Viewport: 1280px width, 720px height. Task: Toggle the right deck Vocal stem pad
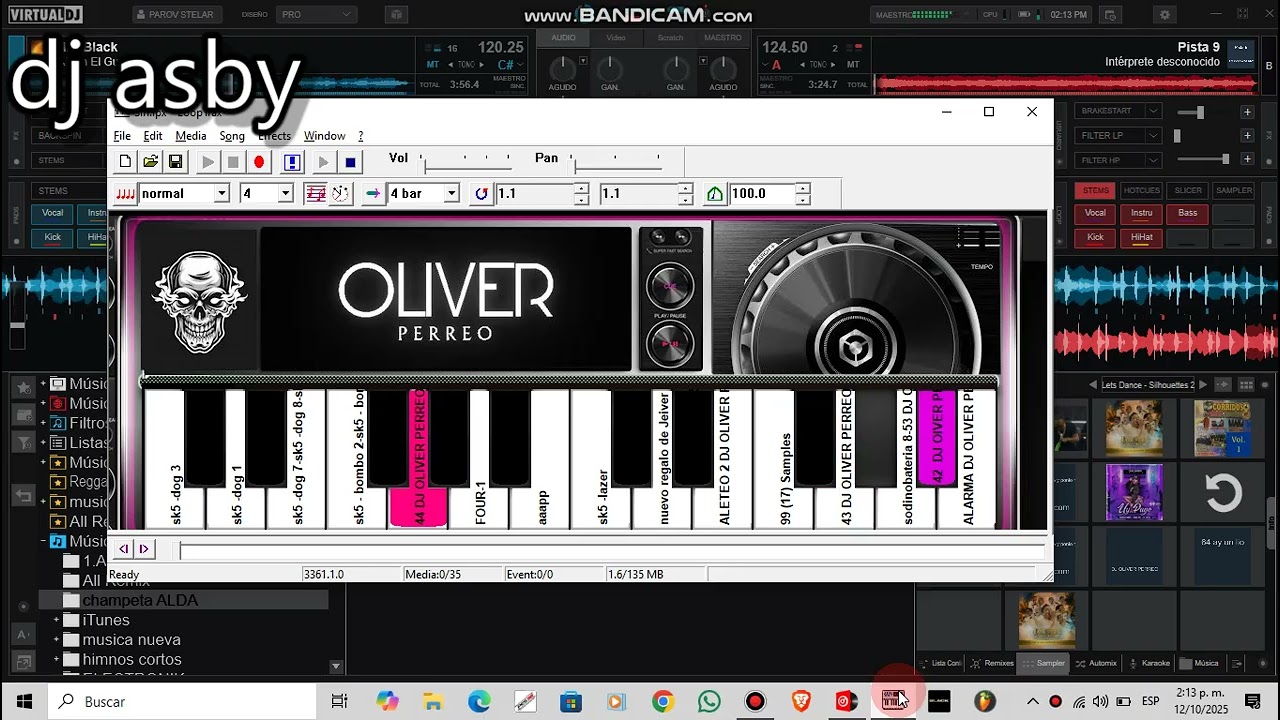tap(1096, 213)
